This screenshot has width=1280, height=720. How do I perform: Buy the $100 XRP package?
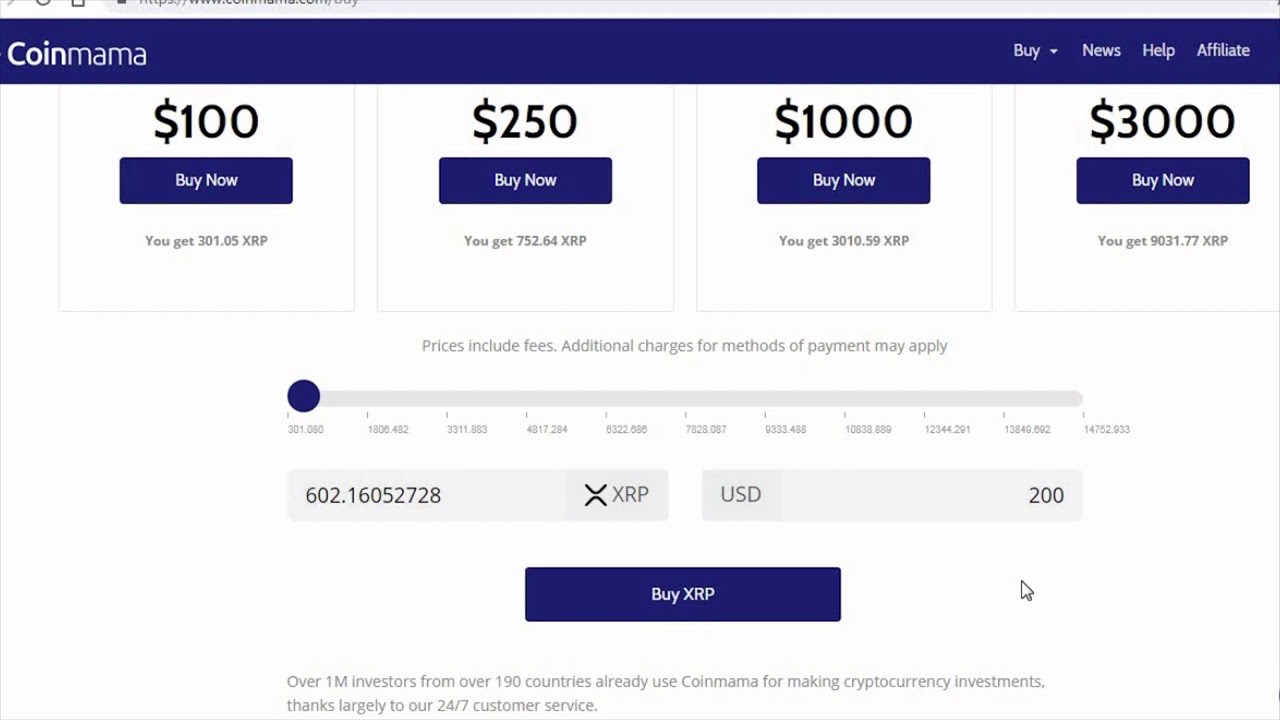(206, 180)
